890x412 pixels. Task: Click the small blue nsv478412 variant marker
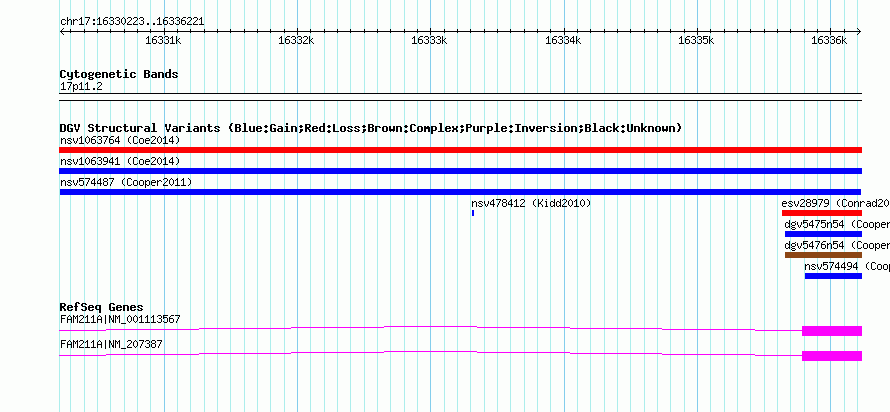click(473, 213)
